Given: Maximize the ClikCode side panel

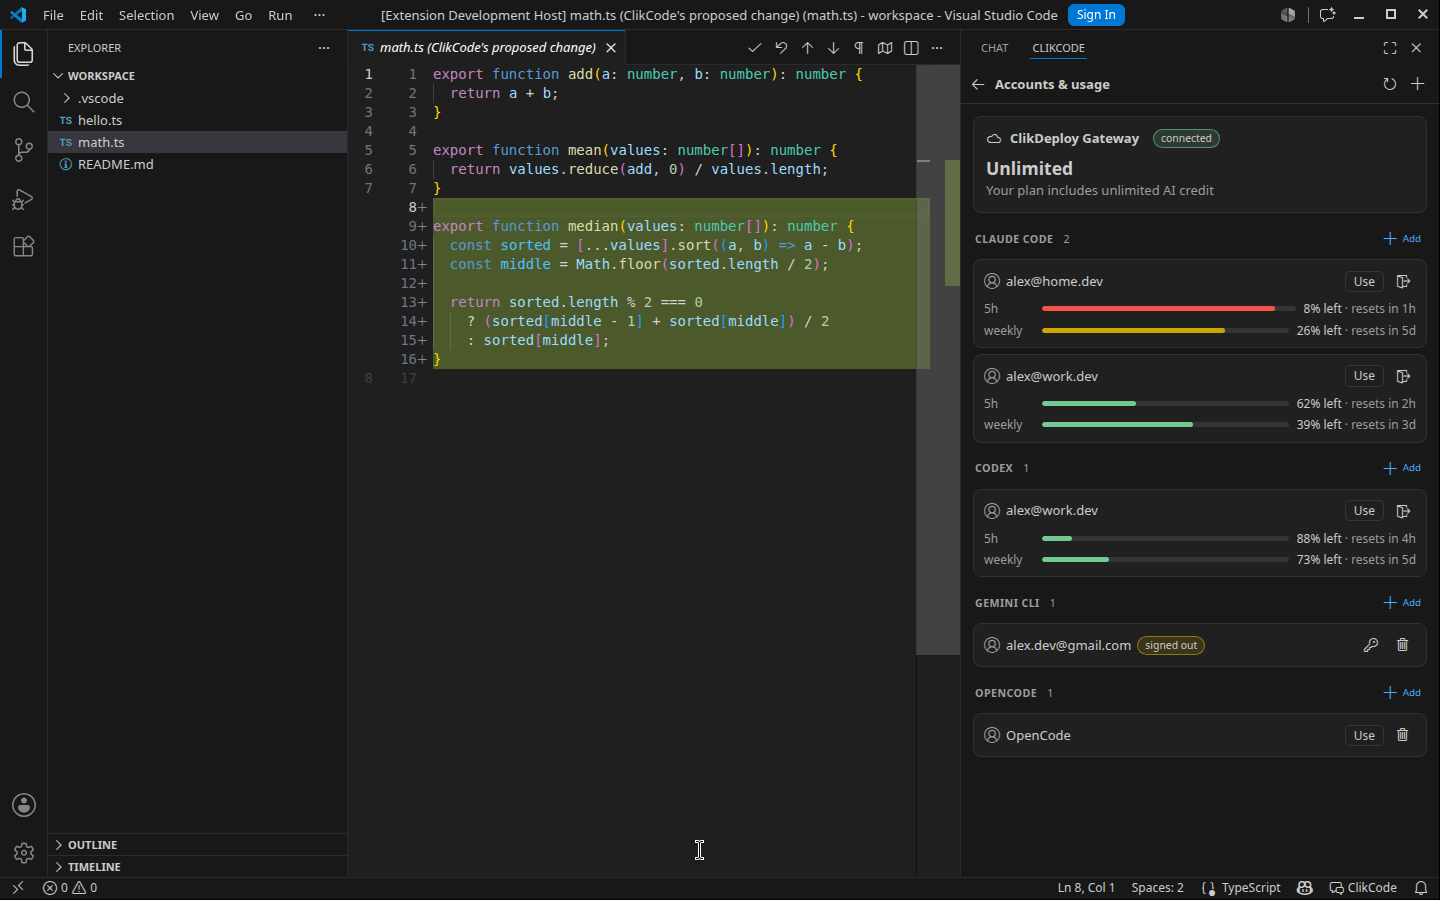Looking at the screenshot, I should point(1390,48).
